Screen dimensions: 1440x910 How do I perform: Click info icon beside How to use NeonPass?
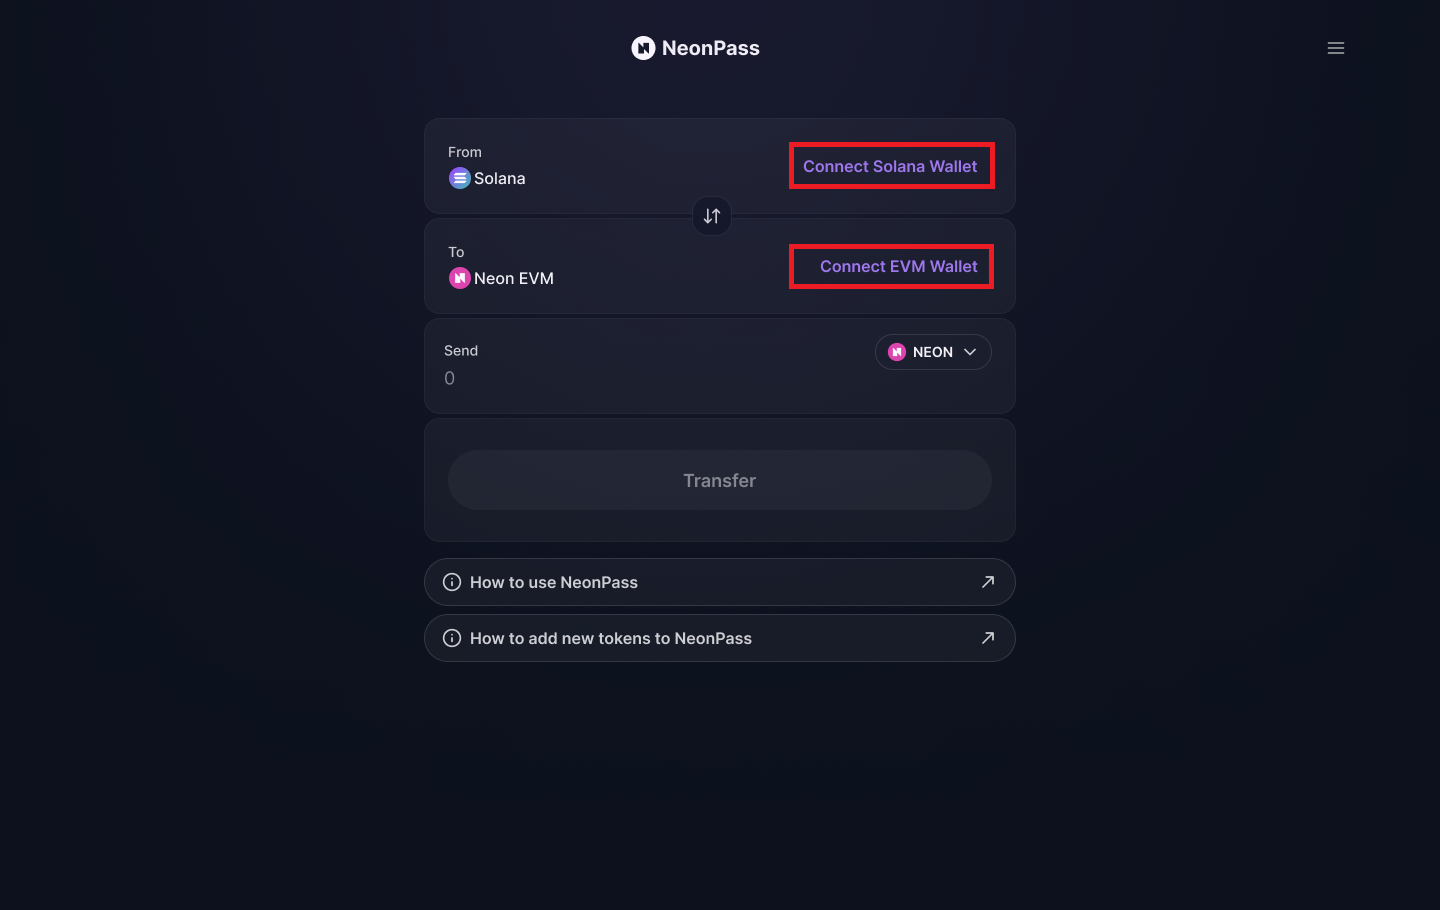(452, 582)
